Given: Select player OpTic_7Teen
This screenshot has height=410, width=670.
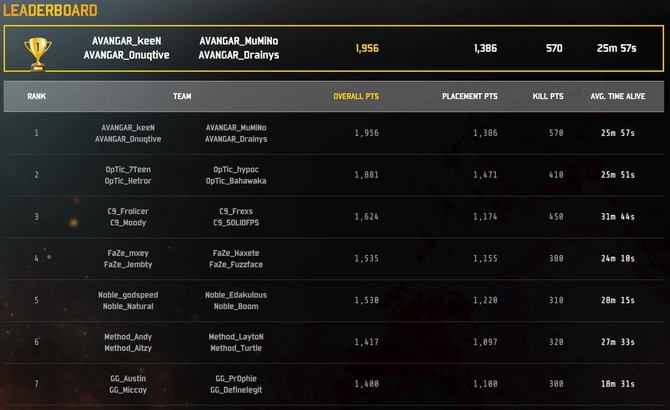Looking at the screenshot, I should (129, 169).
